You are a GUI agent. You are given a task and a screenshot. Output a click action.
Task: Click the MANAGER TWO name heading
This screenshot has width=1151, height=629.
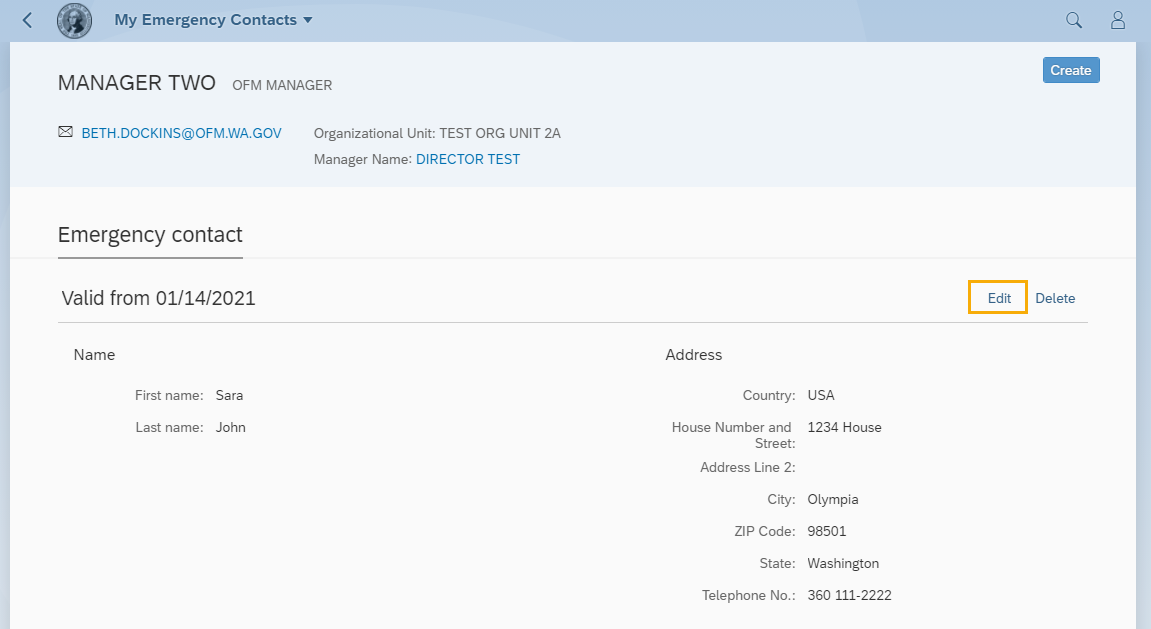137,83
